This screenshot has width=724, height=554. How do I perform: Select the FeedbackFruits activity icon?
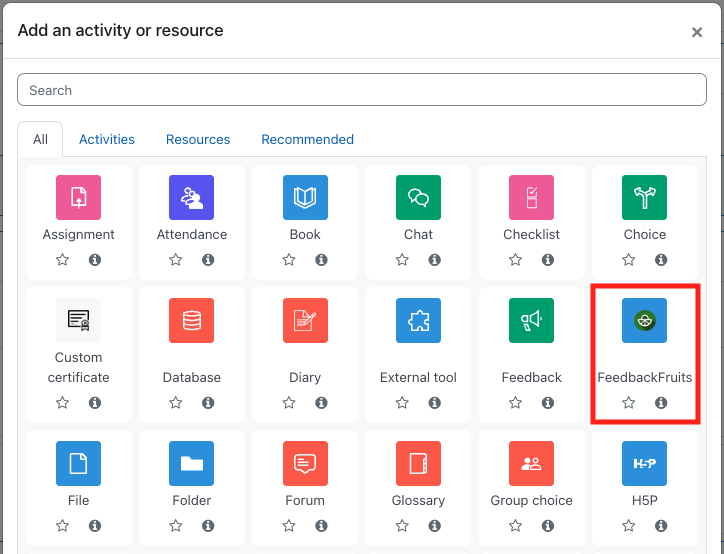pos(644,321)
